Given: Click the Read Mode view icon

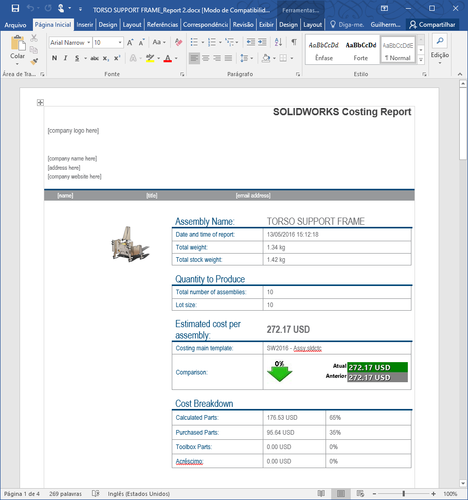Looking at the screenshot, I should click(321, 493).
